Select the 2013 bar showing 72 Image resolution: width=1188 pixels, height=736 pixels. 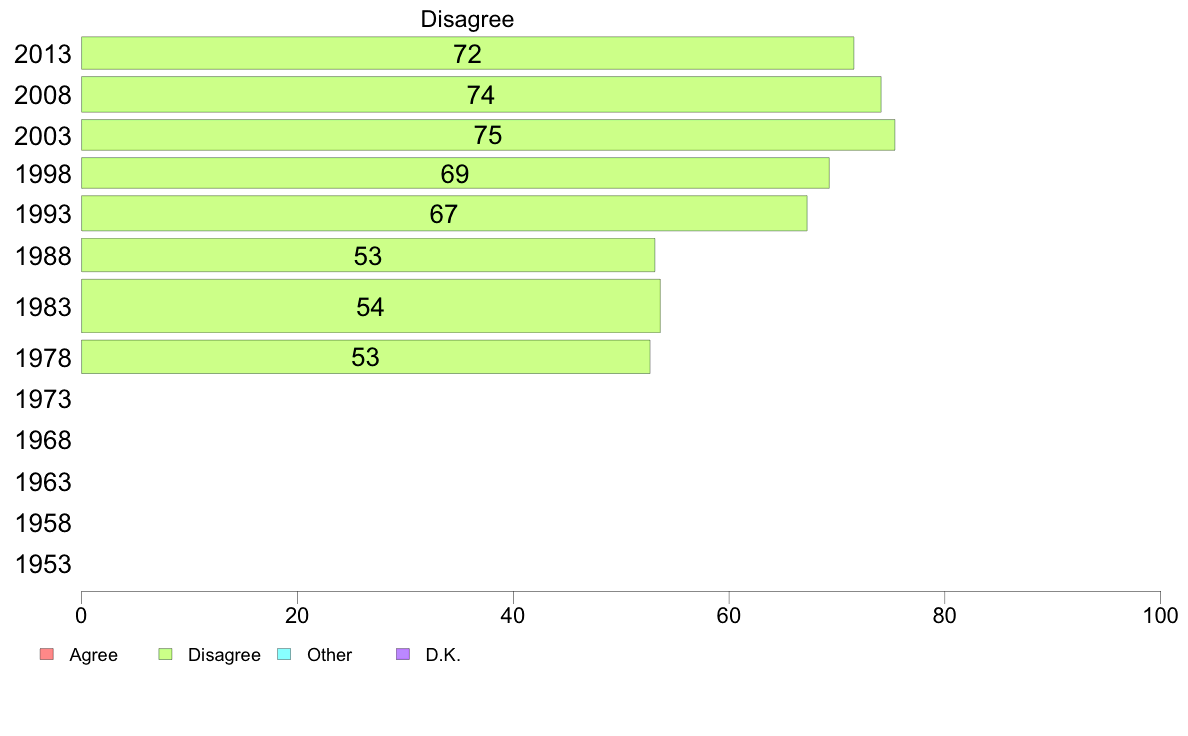pyautogui.click(x=467, y=53)
